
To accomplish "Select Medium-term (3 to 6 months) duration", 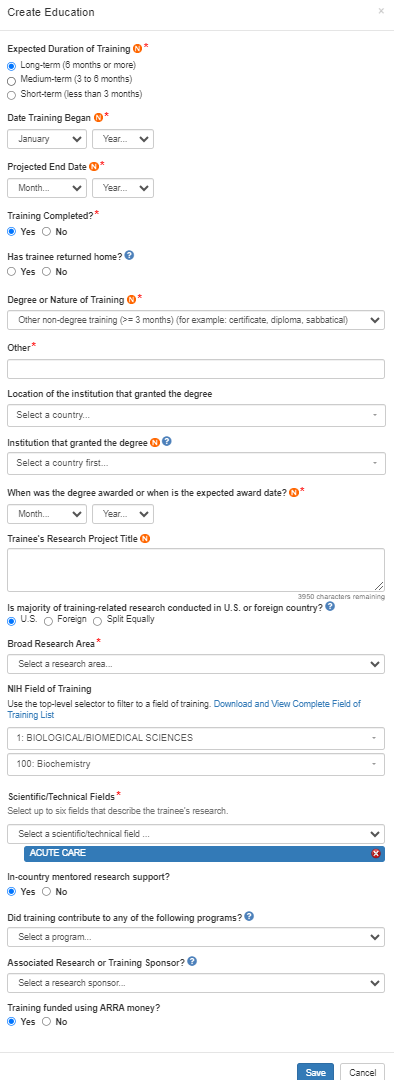I will (11, 81).
